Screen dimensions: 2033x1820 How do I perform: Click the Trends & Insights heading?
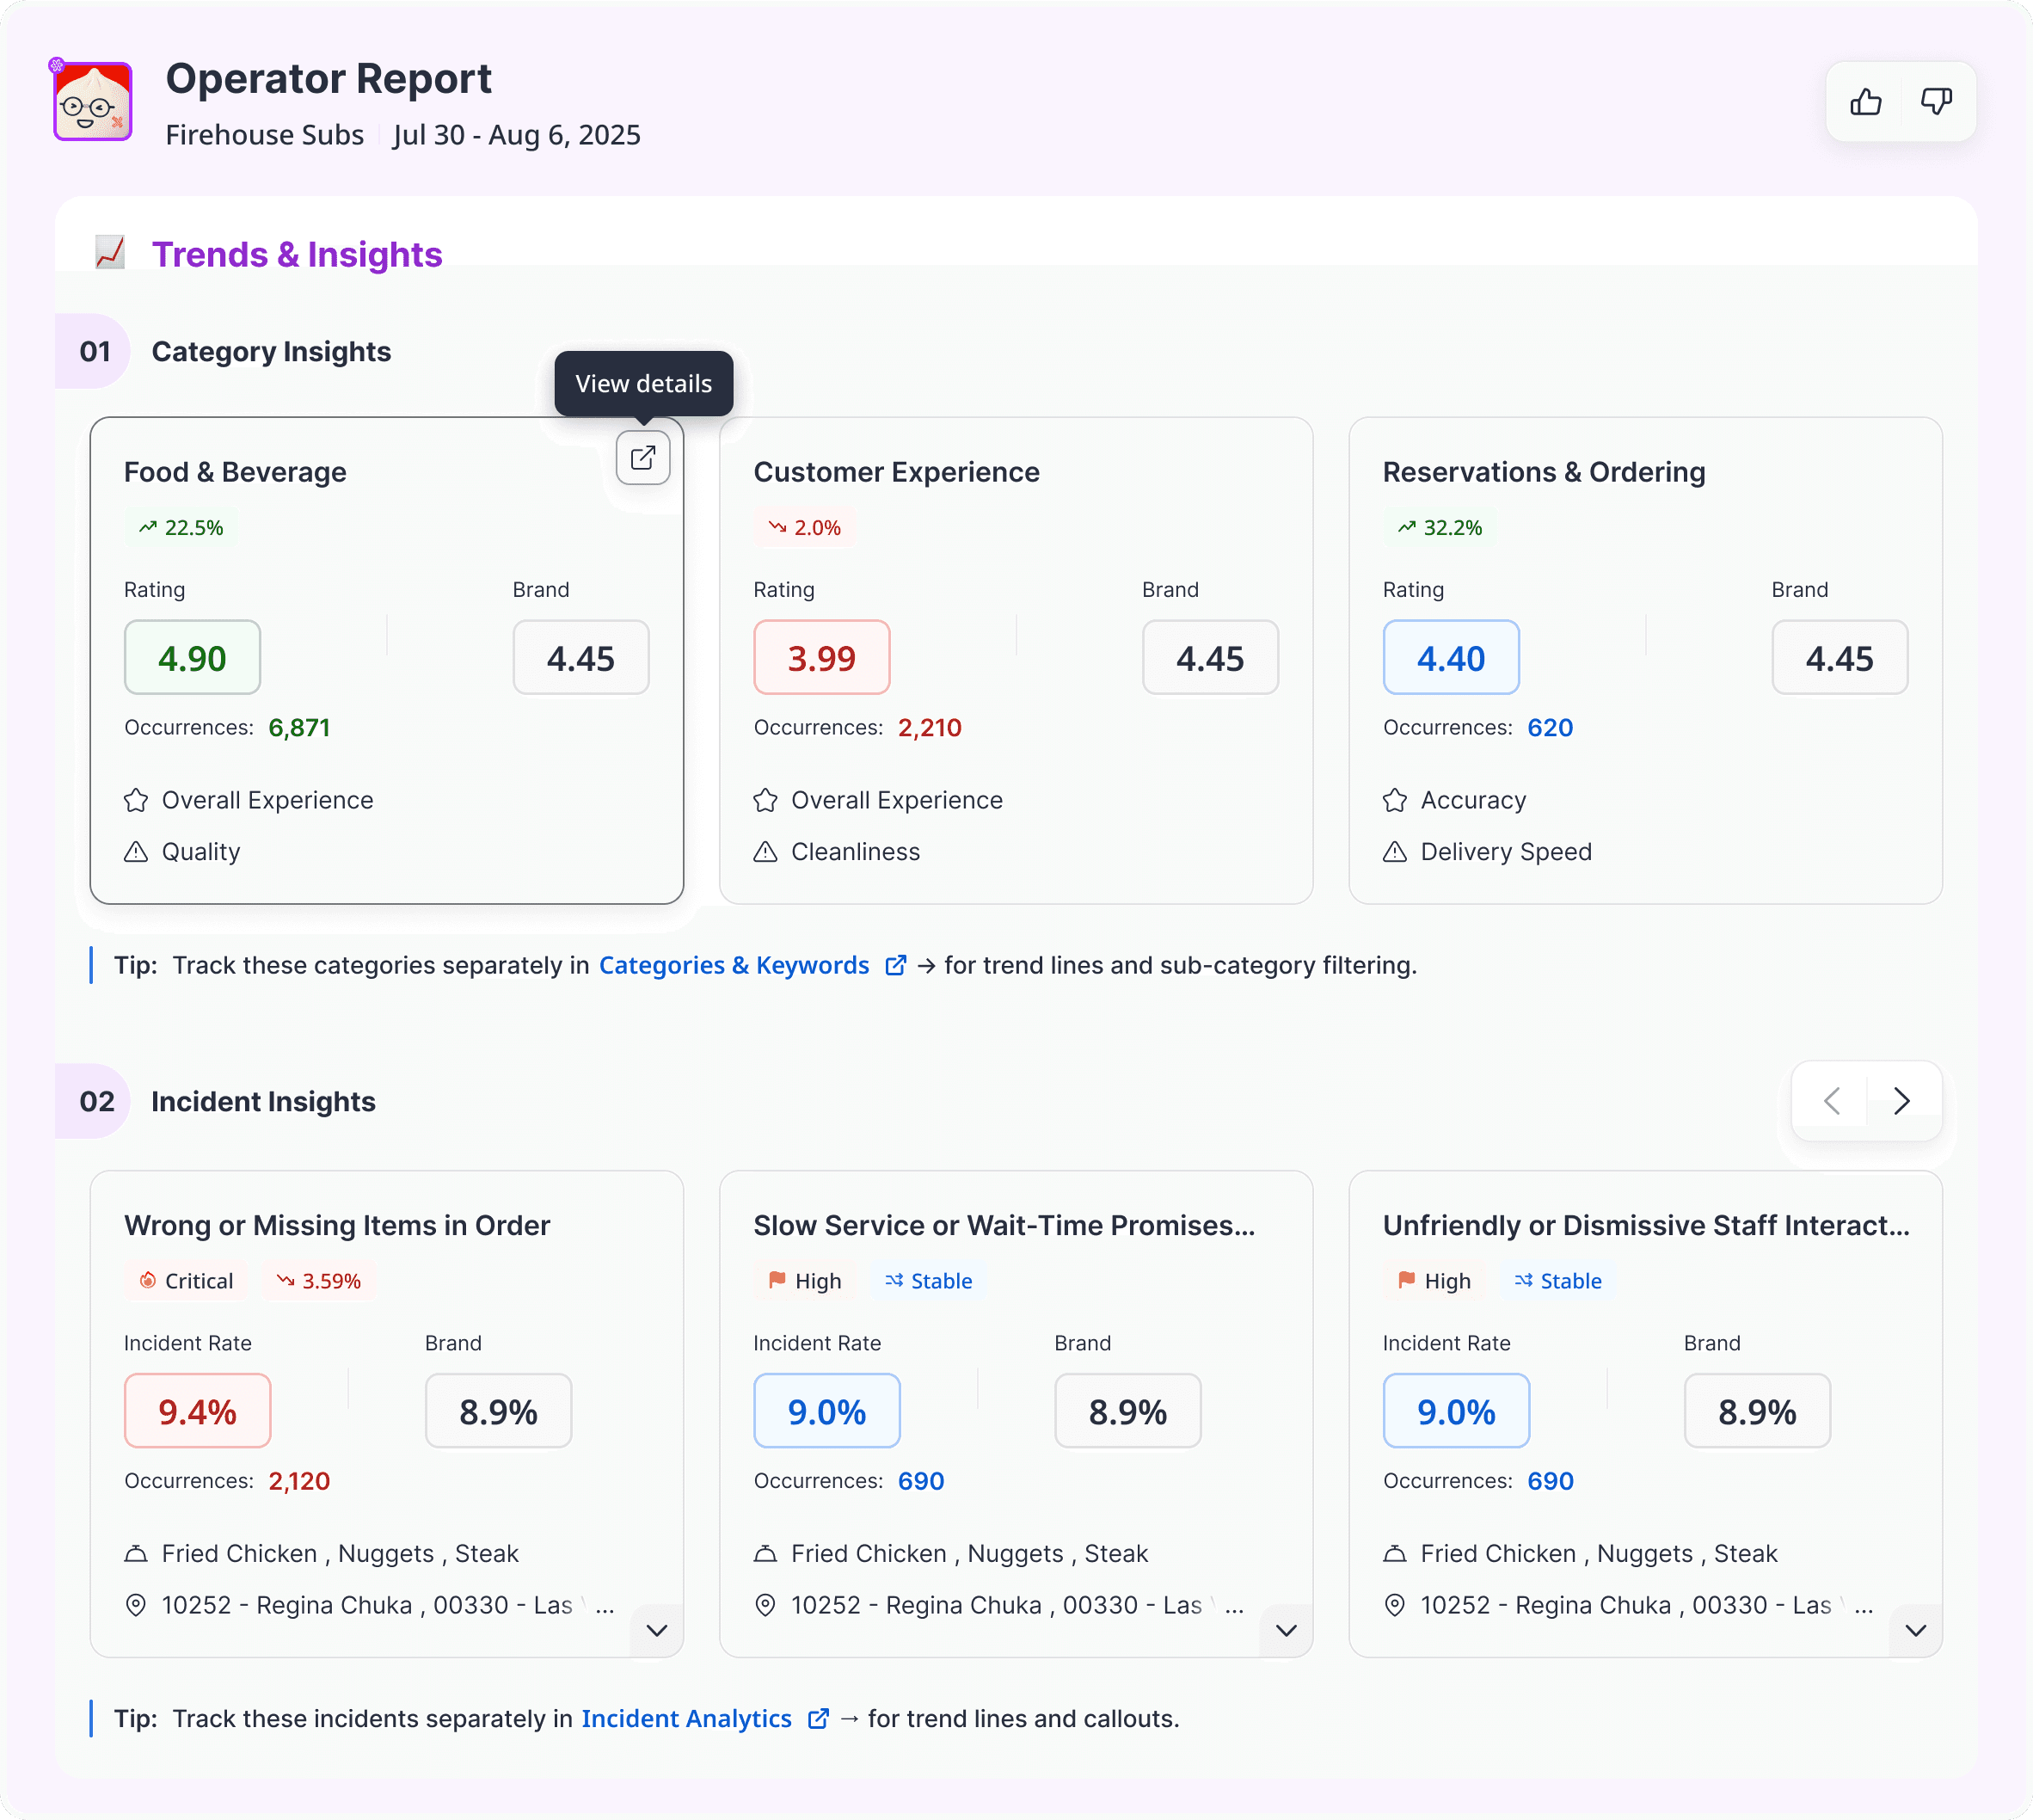tap(296, 254)
